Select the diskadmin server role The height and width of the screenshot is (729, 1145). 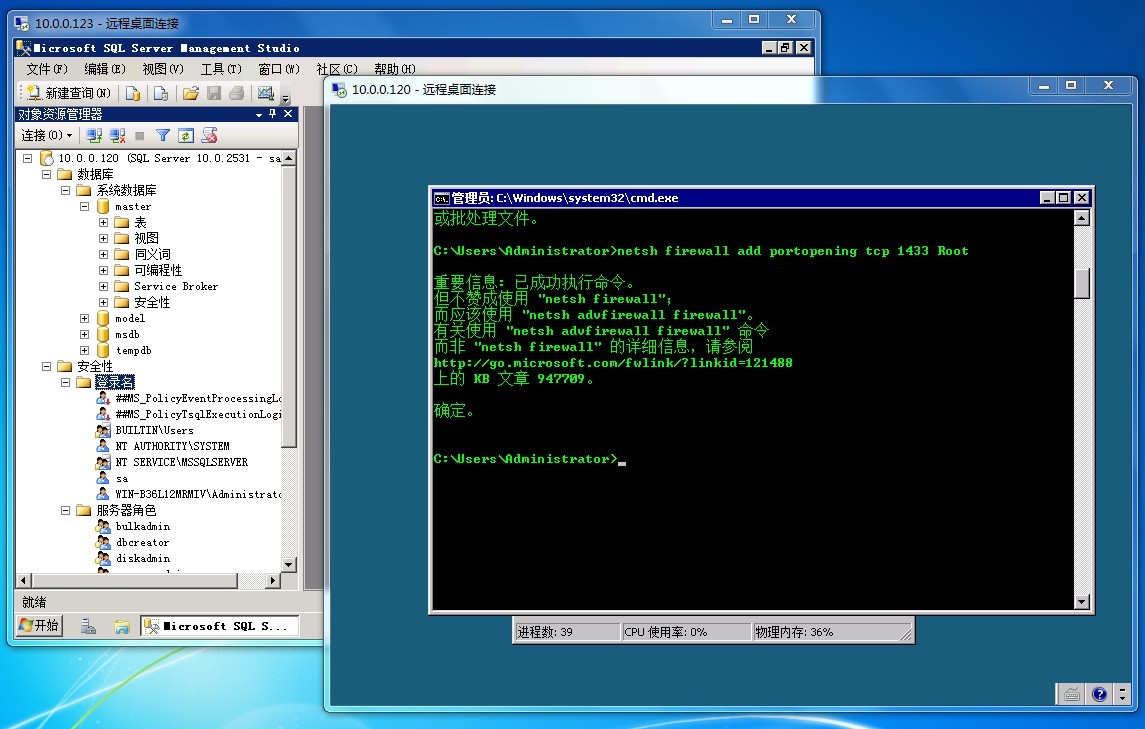[x=142, y=559]
